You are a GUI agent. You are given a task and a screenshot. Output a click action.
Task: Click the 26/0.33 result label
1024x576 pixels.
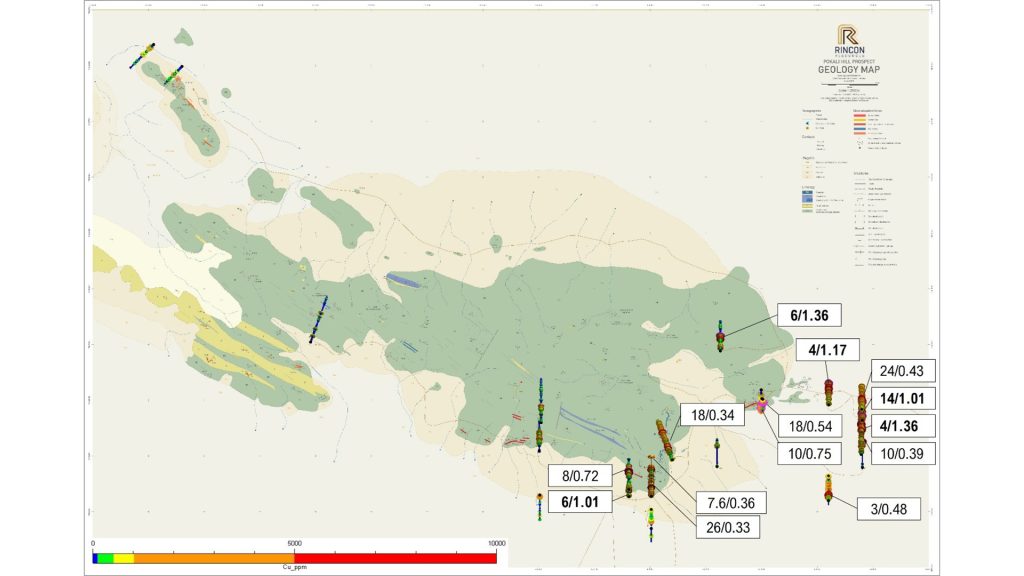tap(727, 526)
